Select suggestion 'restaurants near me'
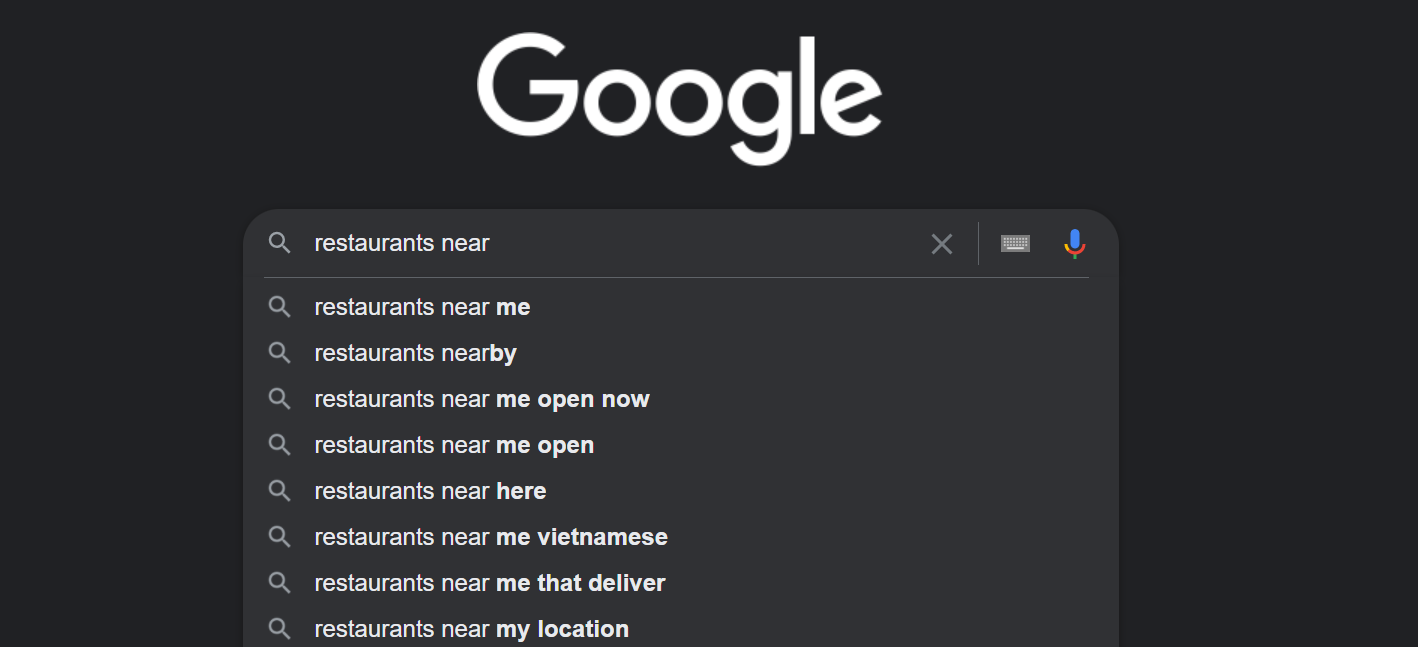The width and height of the screenshot is (1418, 647). point(422,307)
